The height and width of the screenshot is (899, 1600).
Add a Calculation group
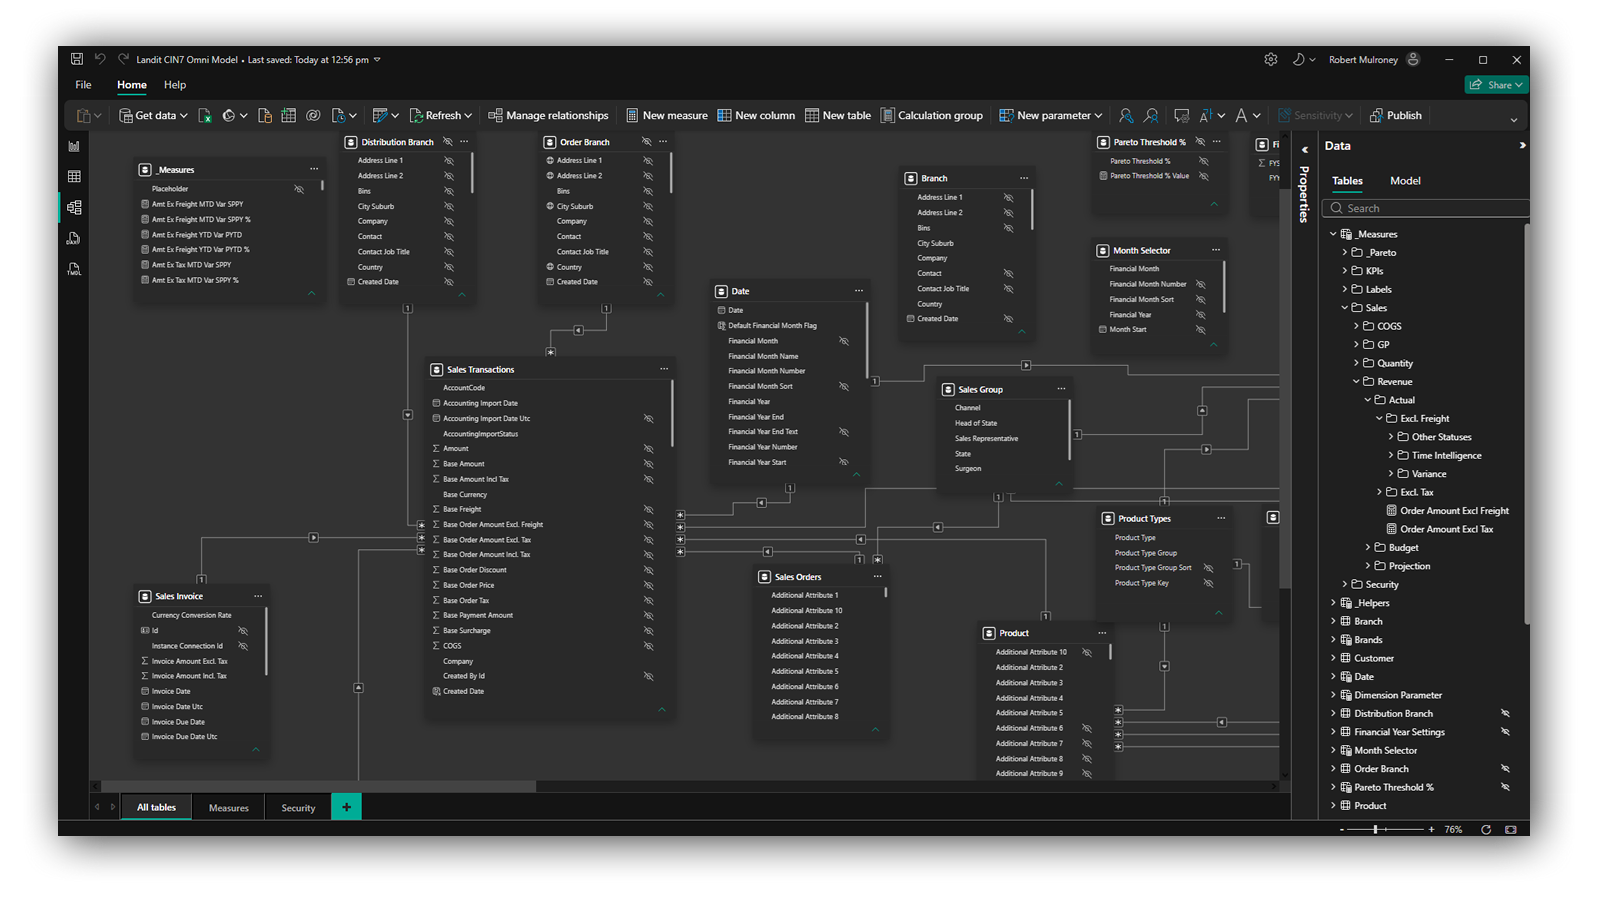click(932, 116)
